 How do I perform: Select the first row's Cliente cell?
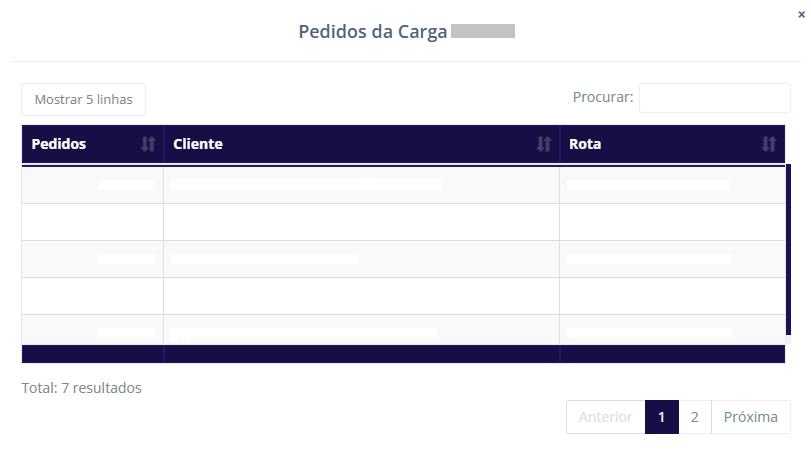[x=361, y=185]
